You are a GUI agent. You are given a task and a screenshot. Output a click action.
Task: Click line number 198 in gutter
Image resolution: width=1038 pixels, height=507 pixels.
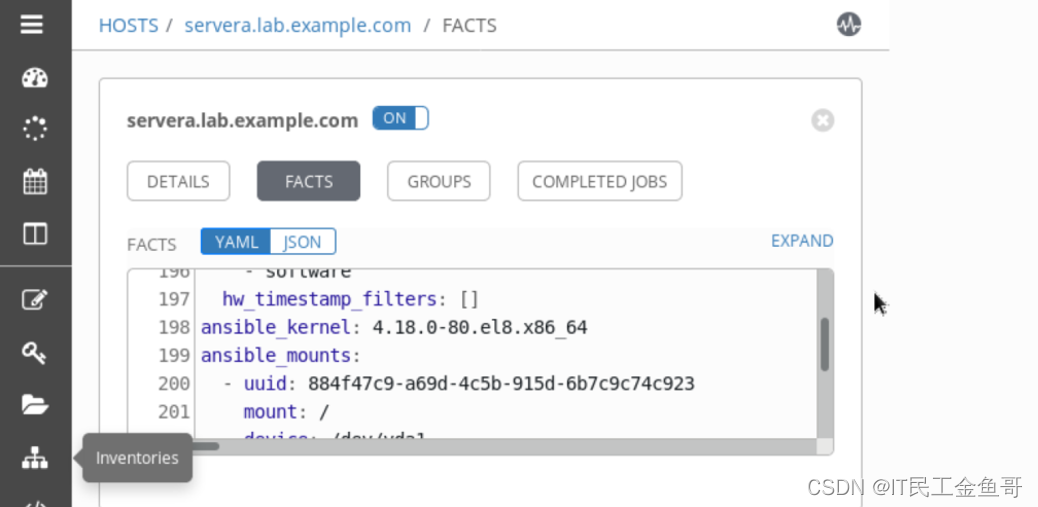[173, 328]
